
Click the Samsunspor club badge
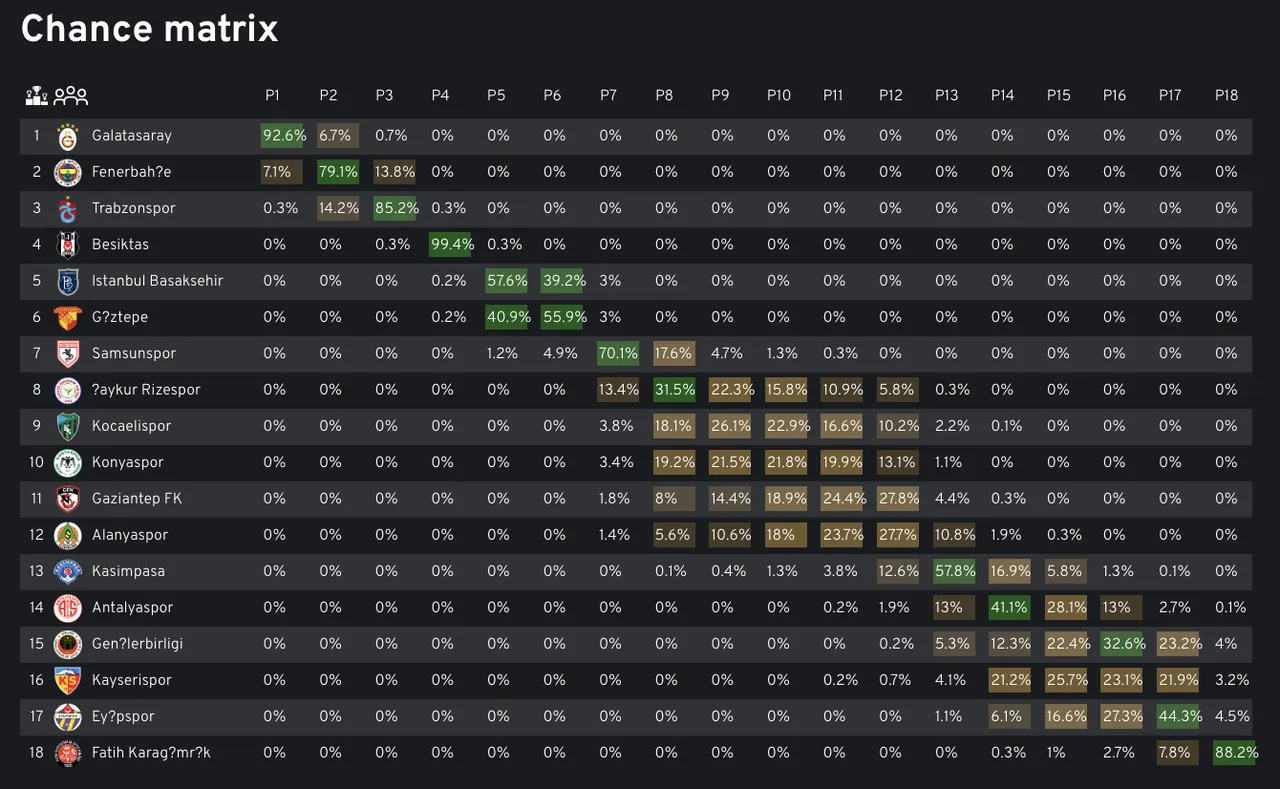click(67, 354)
